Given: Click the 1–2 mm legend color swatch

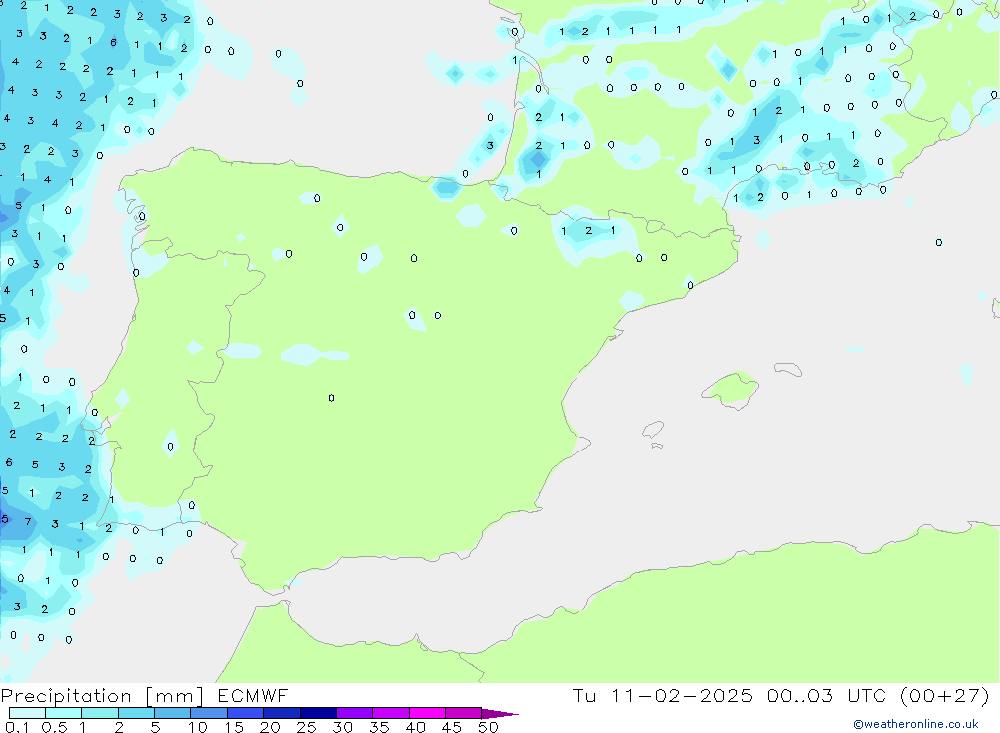Looking at the screenshot, I should pyautogui.click(x=100, y=713).
